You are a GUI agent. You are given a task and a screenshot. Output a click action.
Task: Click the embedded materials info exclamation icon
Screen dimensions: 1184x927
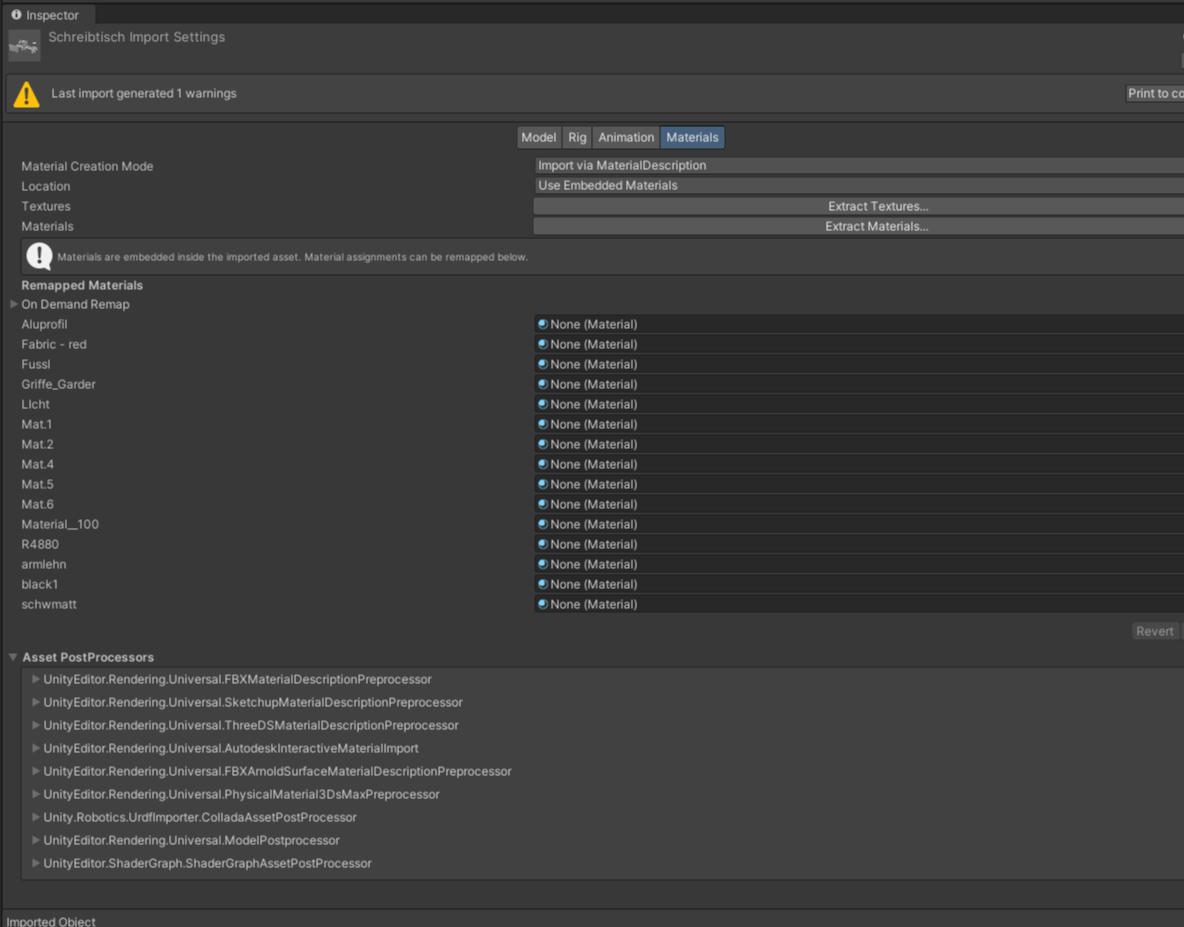[x=39, y=257]
